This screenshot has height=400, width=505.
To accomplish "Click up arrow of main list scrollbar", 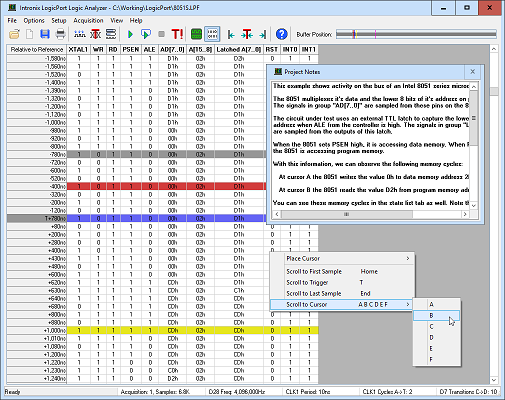I will pyautogui.click(x=494, y=49).
